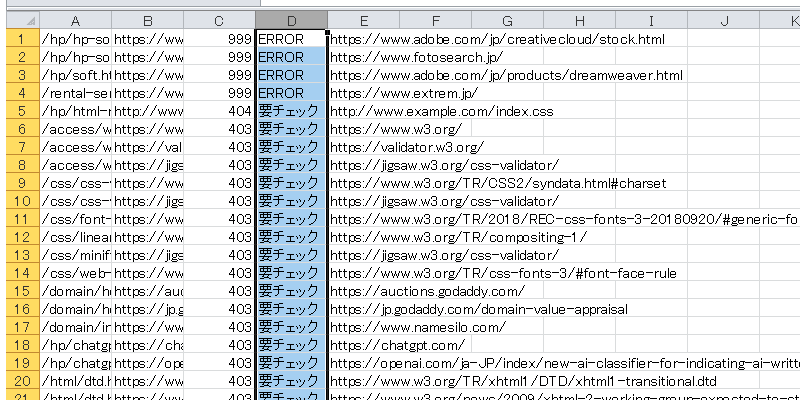800x400 pixels.
Task: Select the column C header
Action: (219, 20)
